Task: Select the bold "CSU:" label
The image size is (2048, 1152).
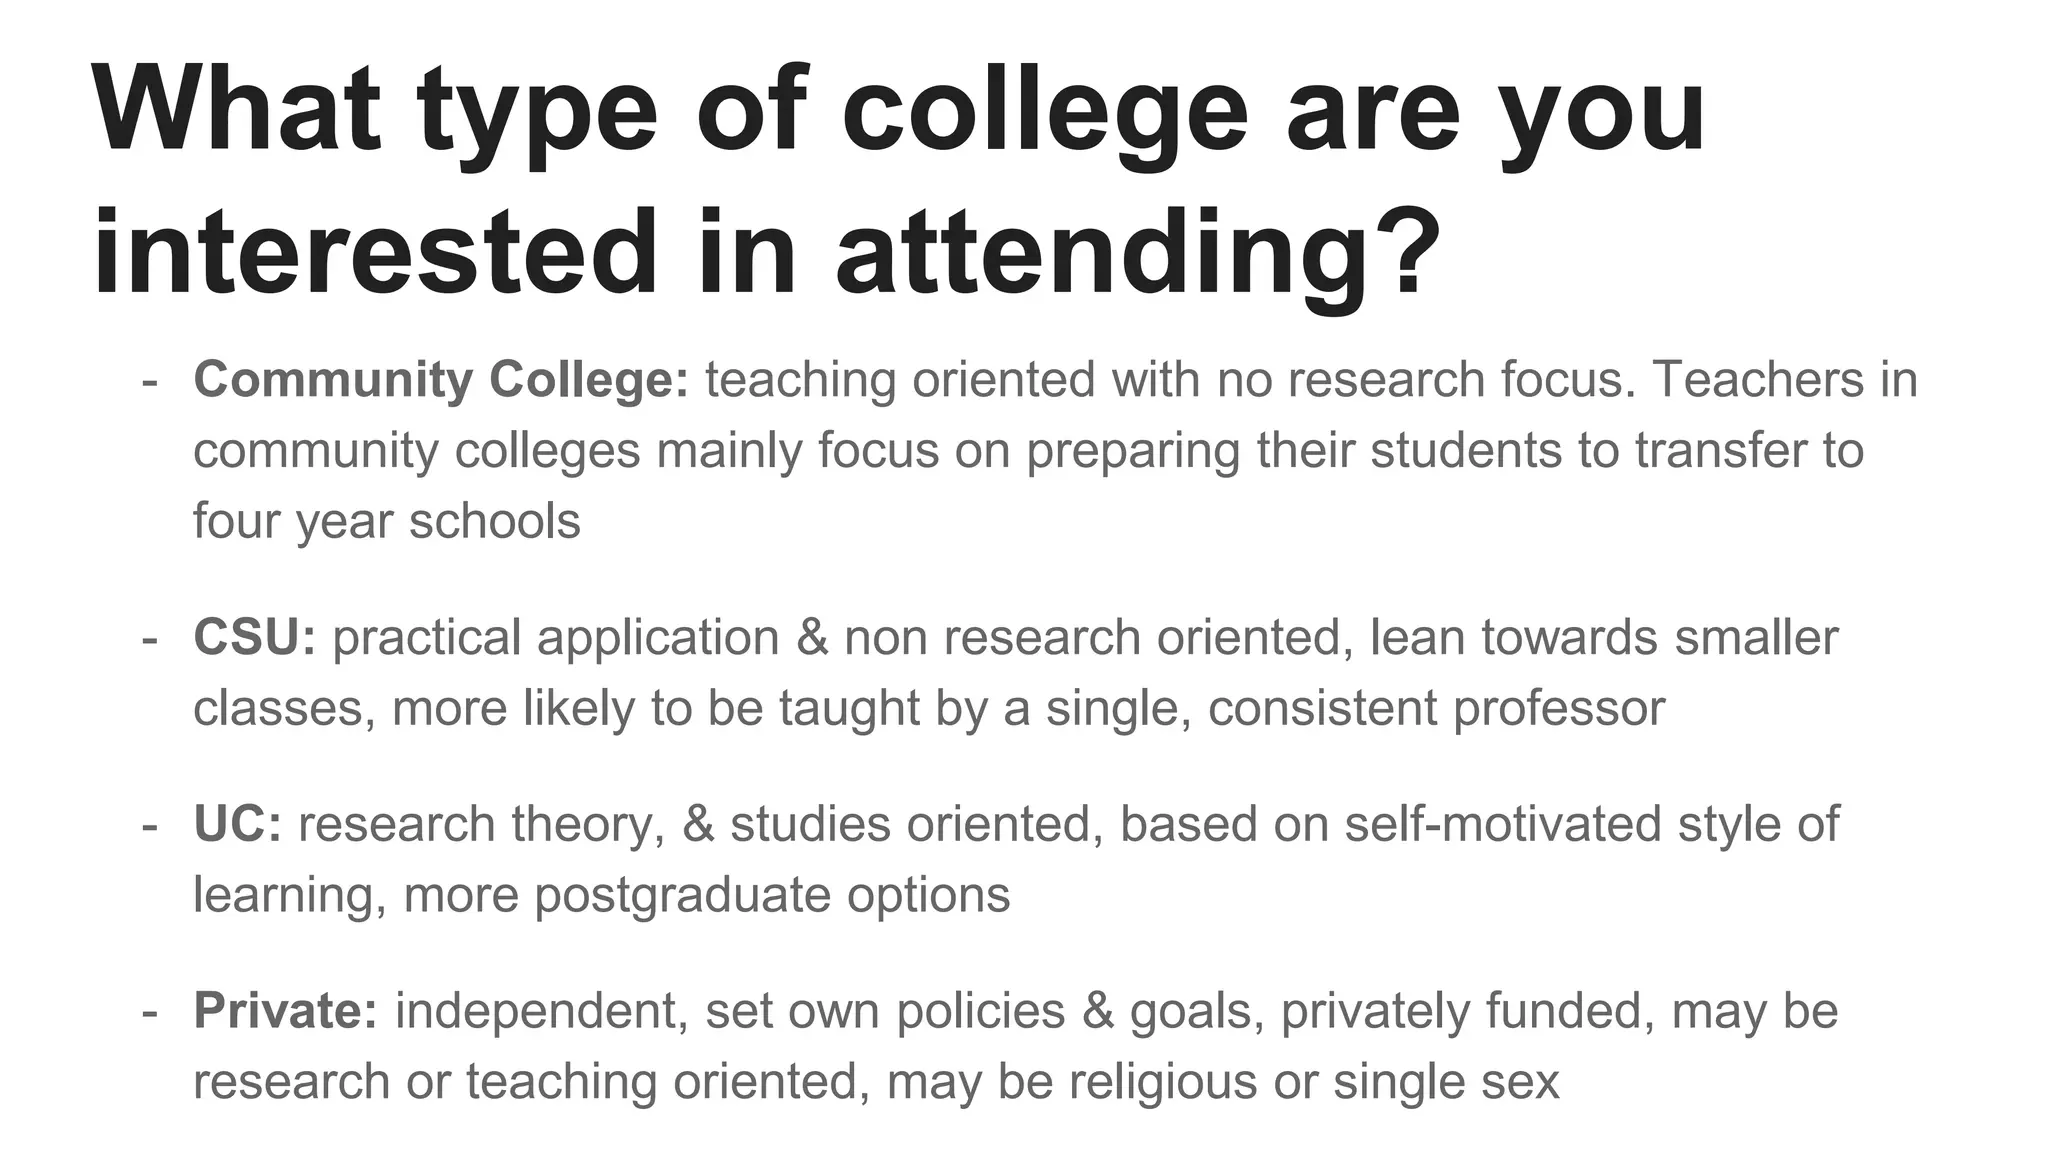Action: [254, 638]
